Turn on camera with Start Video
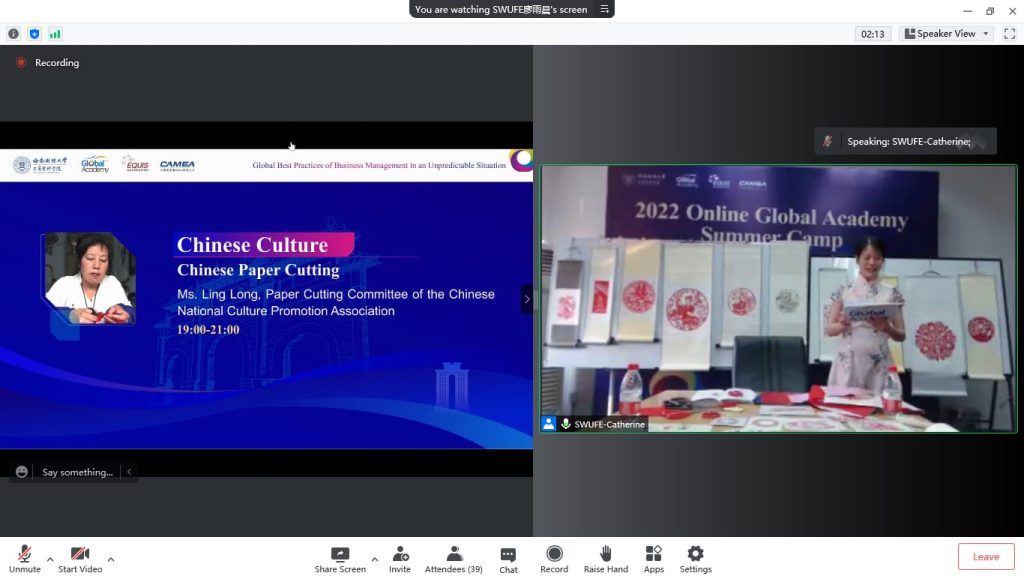 [x=80, y=558]
